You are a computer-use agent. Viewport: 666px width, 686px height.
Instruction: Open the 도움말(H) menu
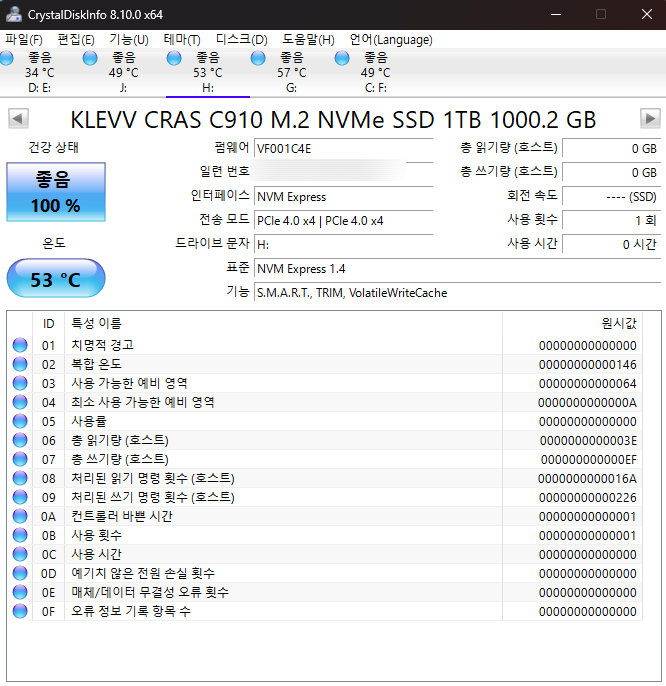[x=308, y=40]
